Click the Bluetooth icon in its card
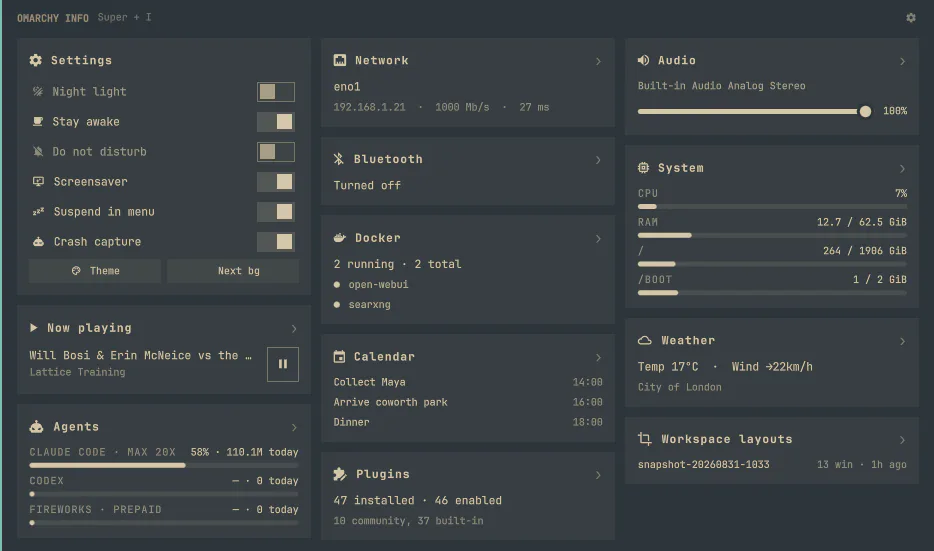Image resolution: width=934 pixels, height=551 pixels. pyautogui.click(x=338, y=159)
